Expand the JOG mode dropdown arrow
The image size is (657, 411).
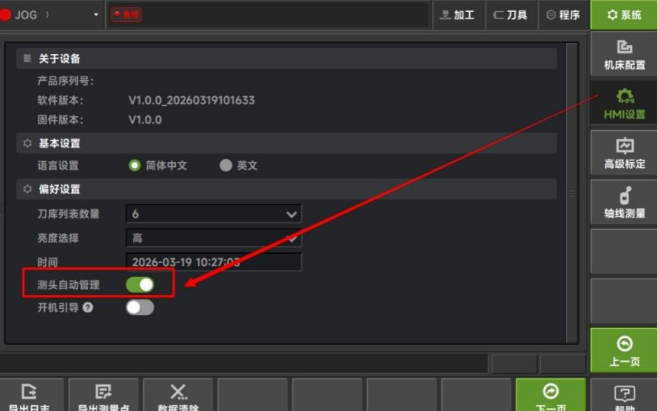(x=96, y=15)
